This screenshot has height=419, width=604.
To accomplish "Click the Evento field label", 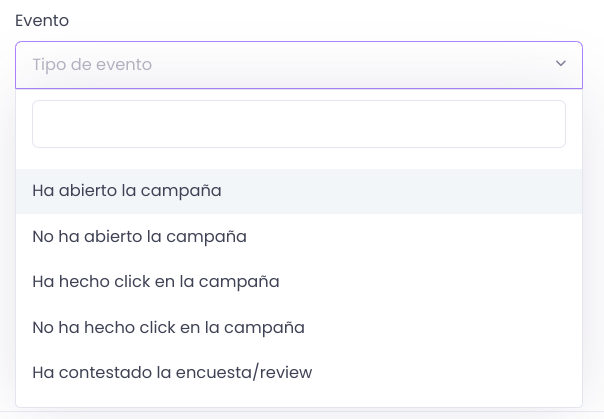I will 42,20.
